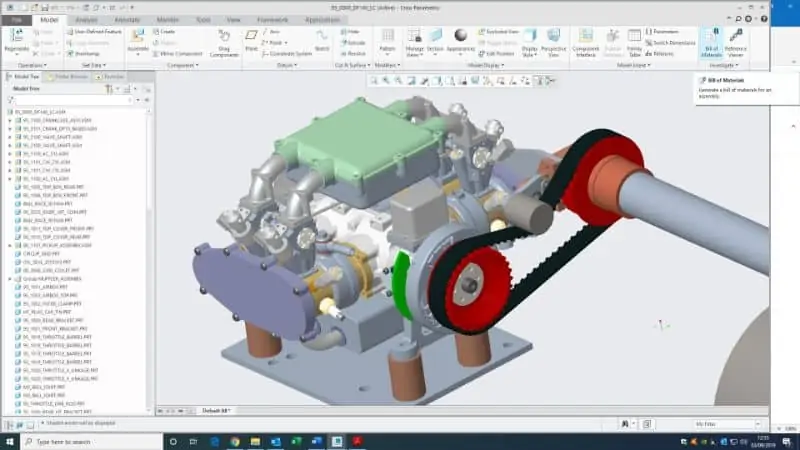The image size is (800, 450).
Task: Click Create component
Action: (x=164, y=32)
